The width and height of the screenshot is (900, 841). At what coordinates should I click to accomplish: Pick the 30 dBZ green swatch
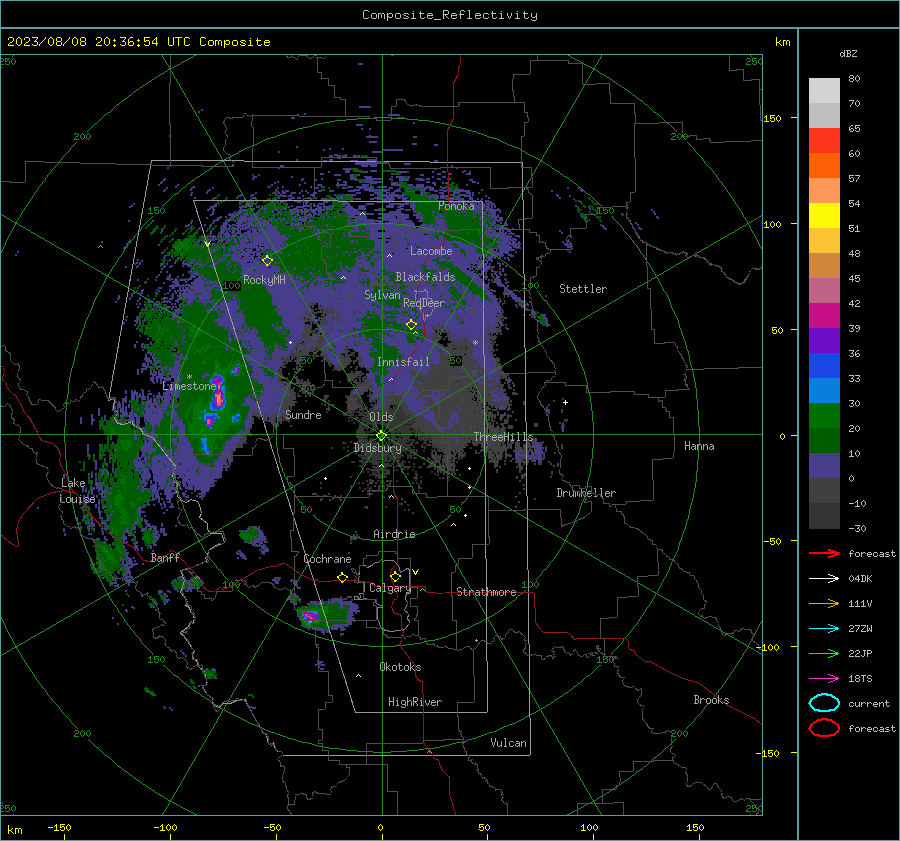pyautogui.click(x=824, y=415)
